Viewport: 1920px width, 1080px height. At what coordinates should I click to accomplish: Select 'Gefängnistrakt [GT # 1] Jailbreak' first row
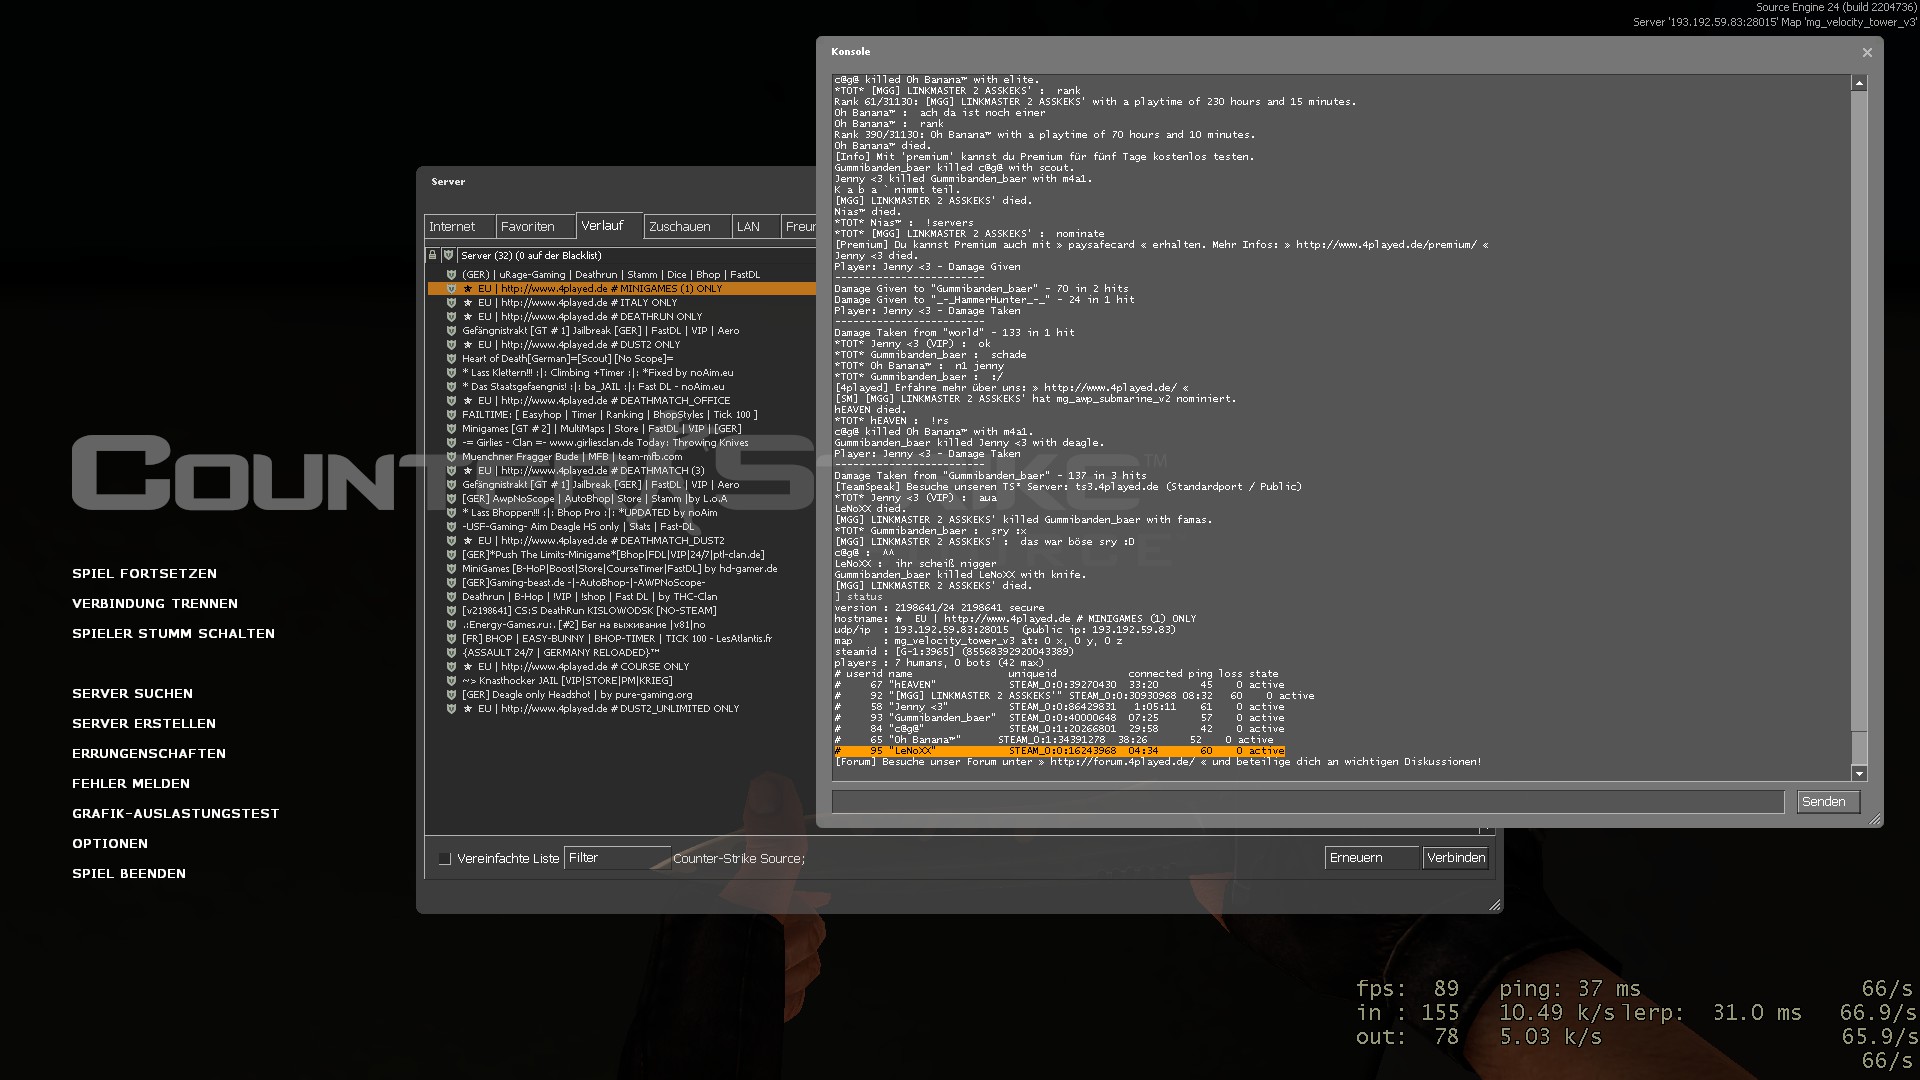click(x=622, y=330)
